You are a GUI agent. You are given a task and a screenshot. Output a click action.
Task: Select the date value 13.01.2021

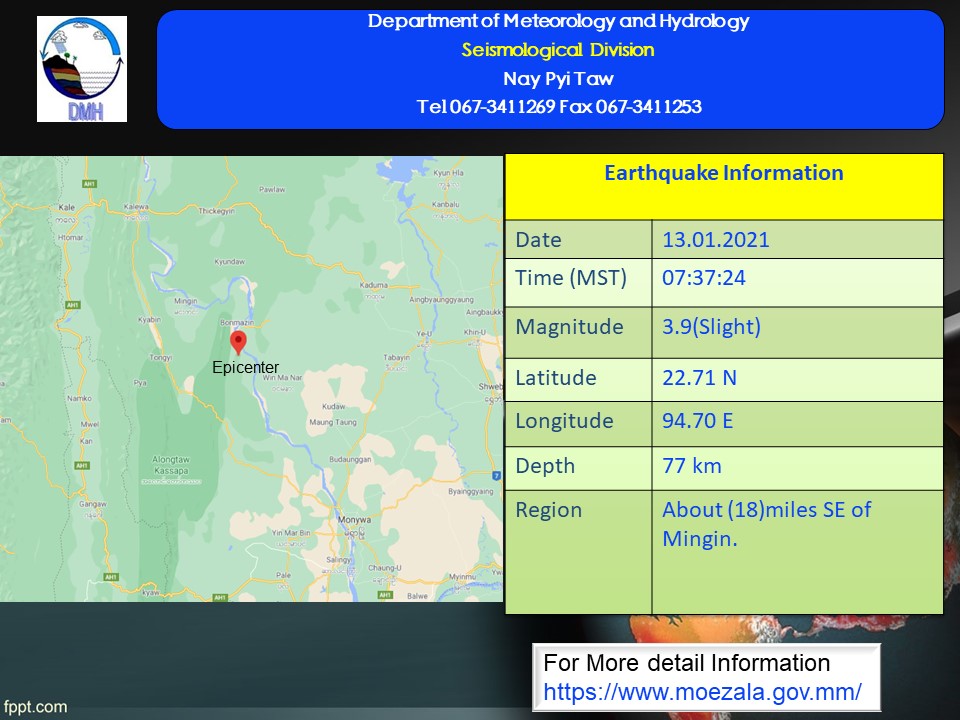(x=716, y=240)
